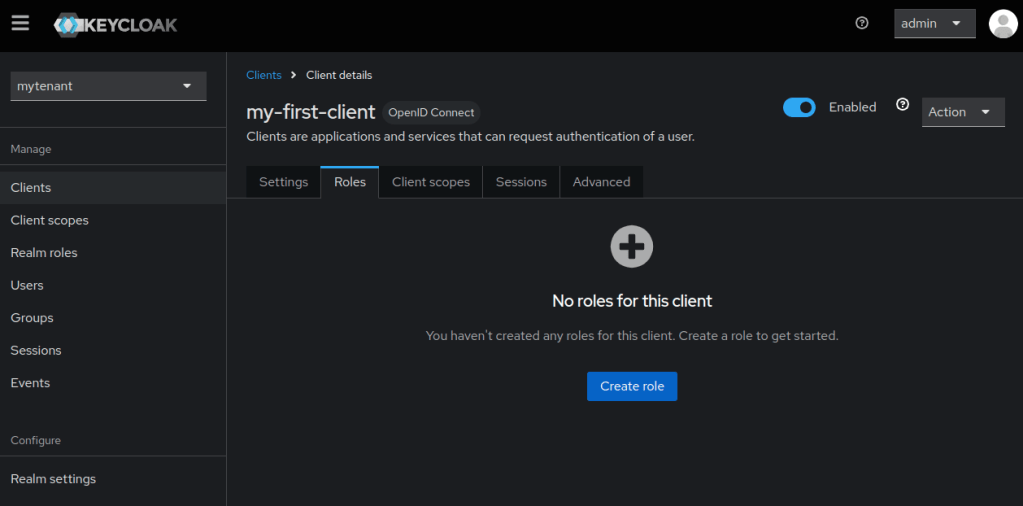
Task: Disable the client with the Enabled switch
Action: pos(799,108)
